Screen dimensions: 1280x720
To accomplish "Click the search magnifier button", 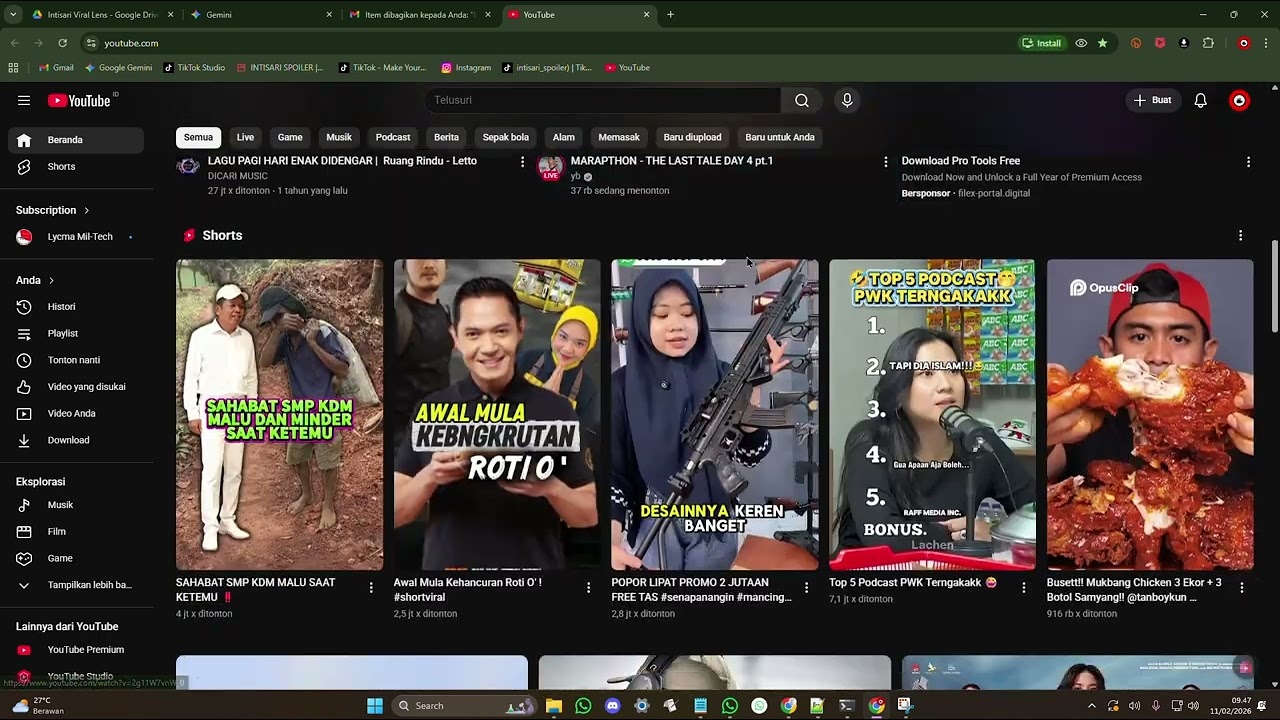I will click(x=802, y=100).
